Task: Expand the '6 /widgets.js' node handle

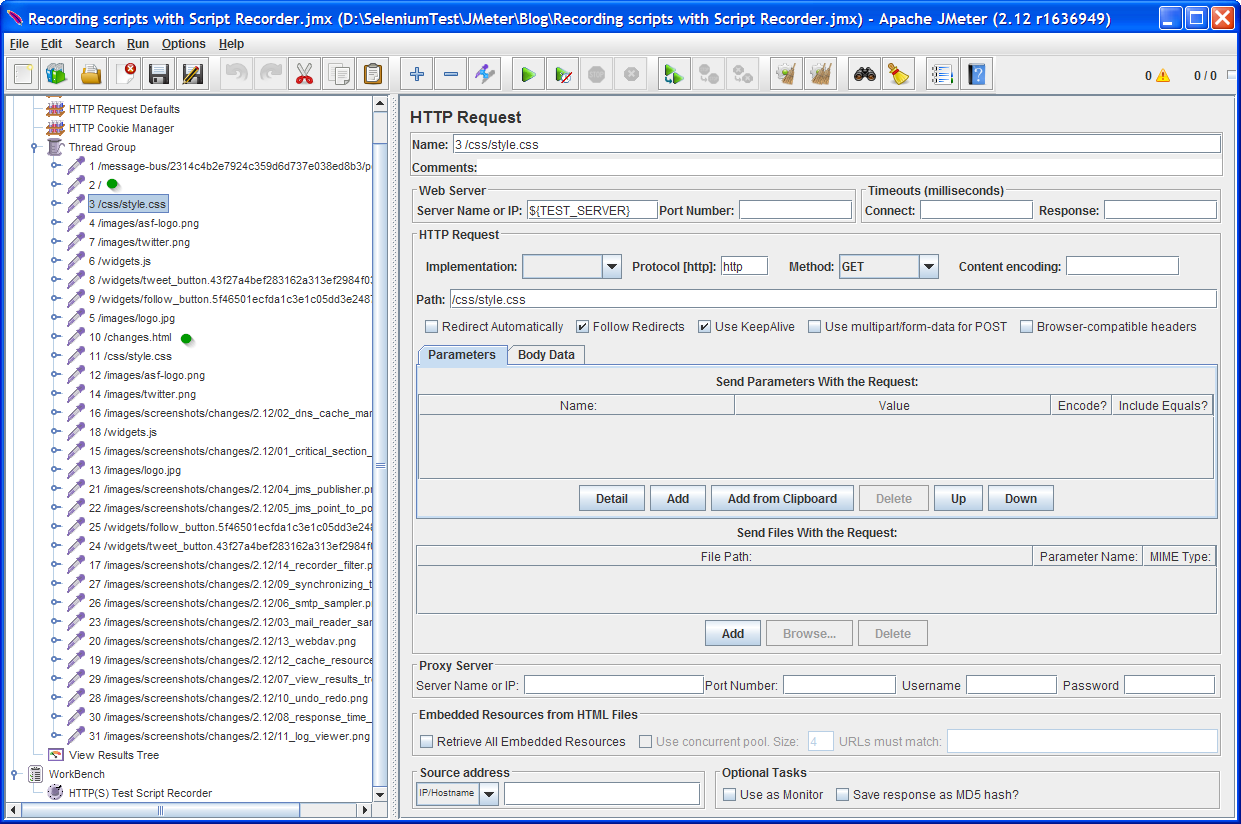Action: 56,261
